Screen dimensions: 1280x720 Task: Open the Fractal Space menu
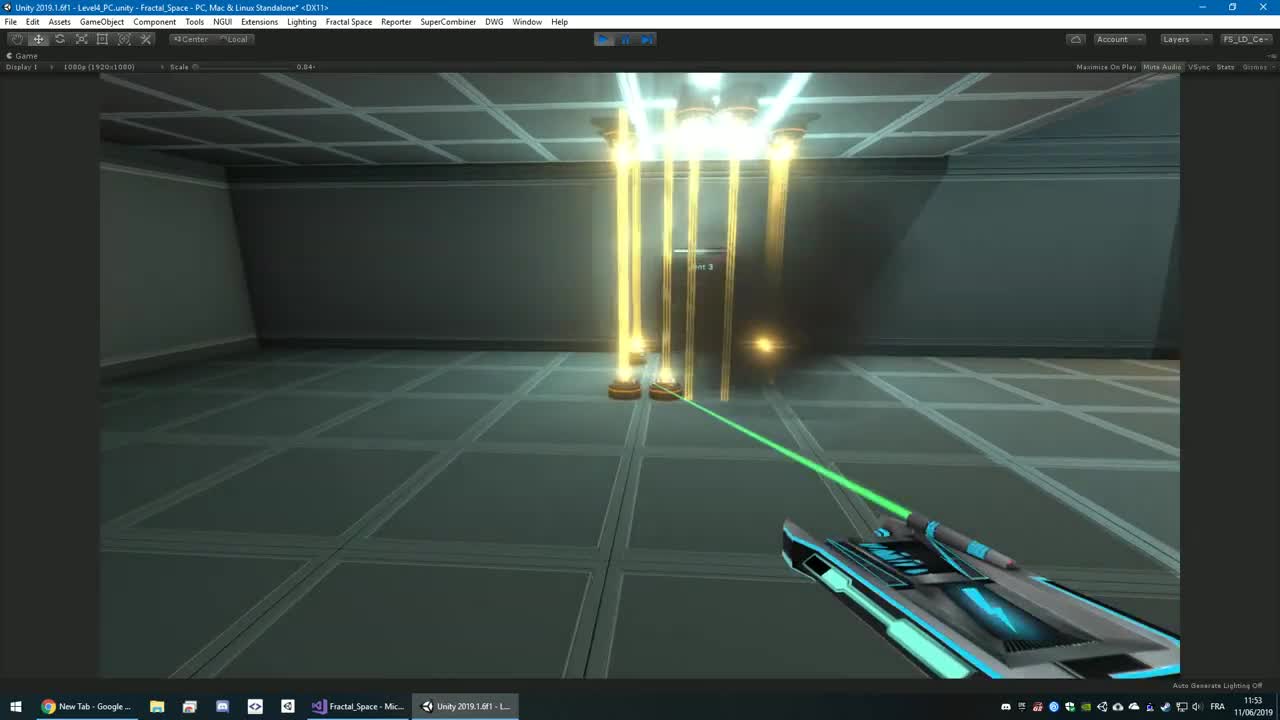point(349,22)
